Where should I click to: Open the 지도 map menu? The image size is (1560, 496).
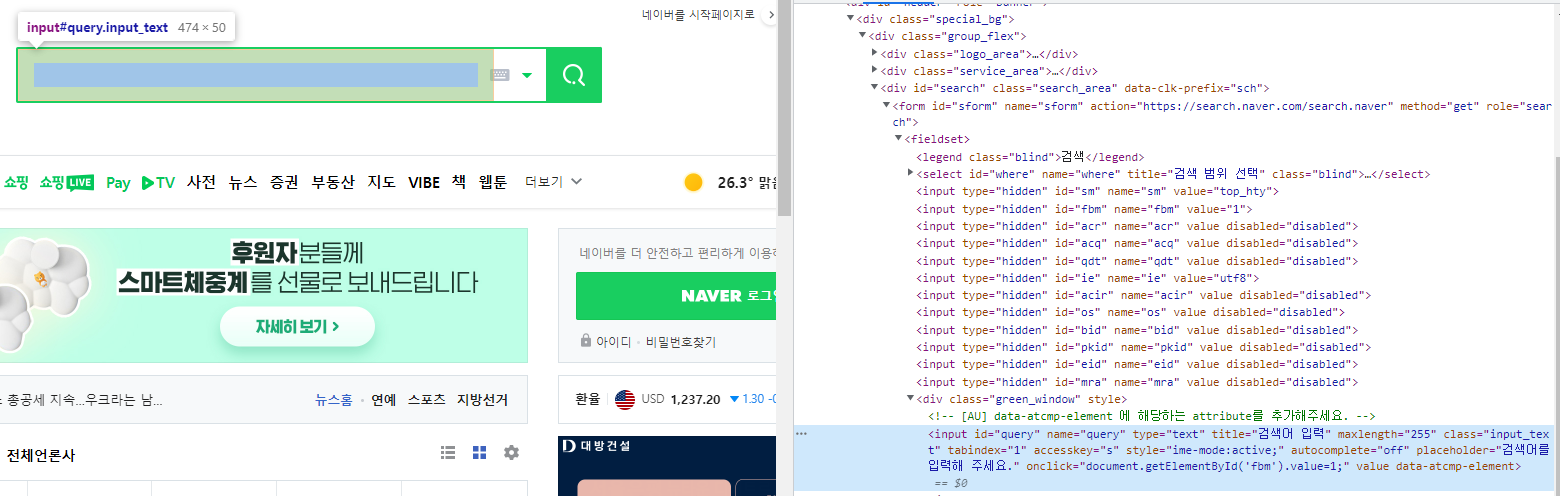click(x=382, y=182)
